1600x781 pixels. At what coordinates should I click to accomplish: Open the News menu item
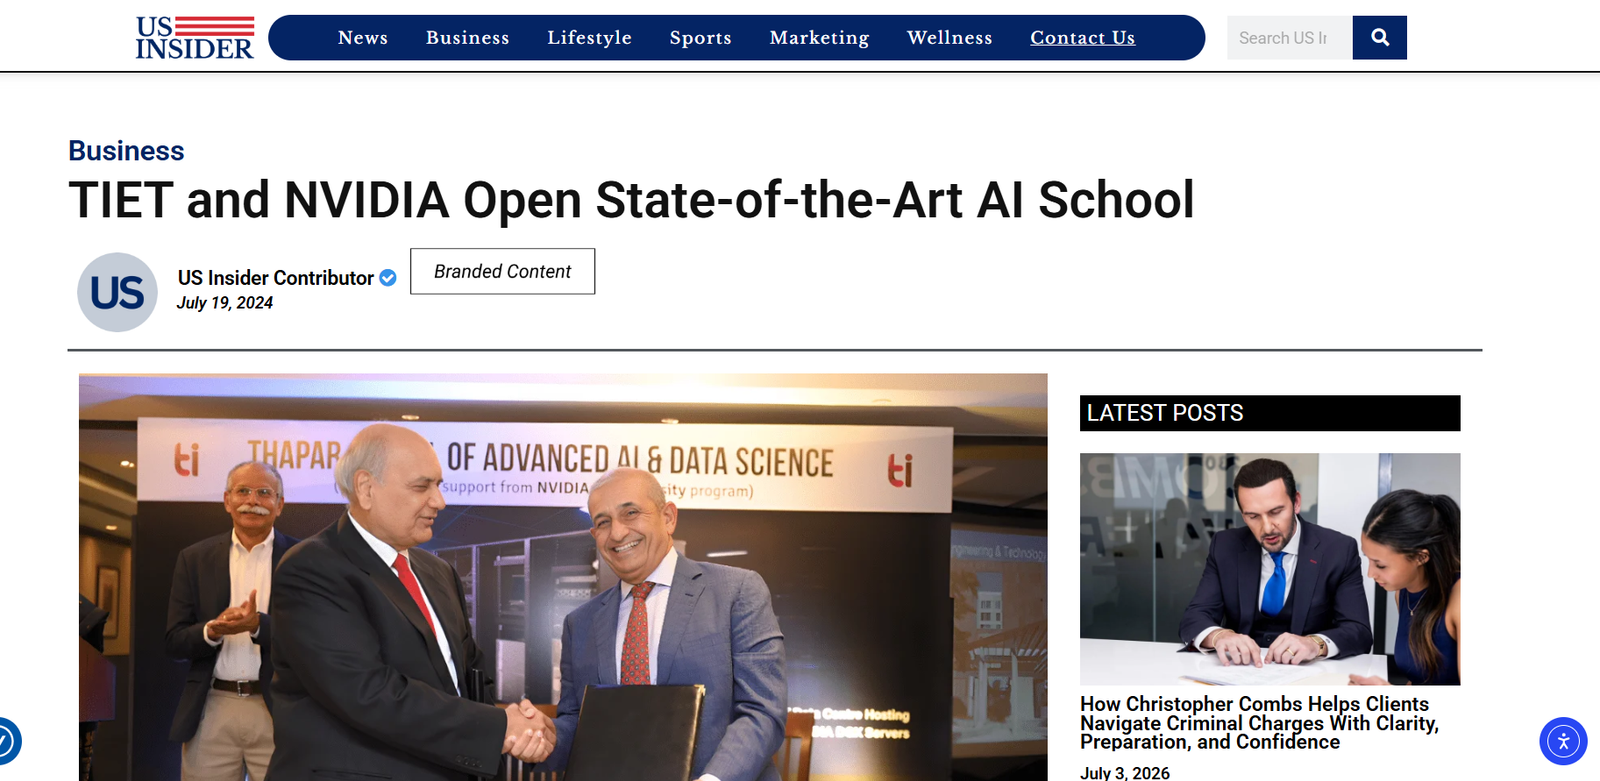363,38
